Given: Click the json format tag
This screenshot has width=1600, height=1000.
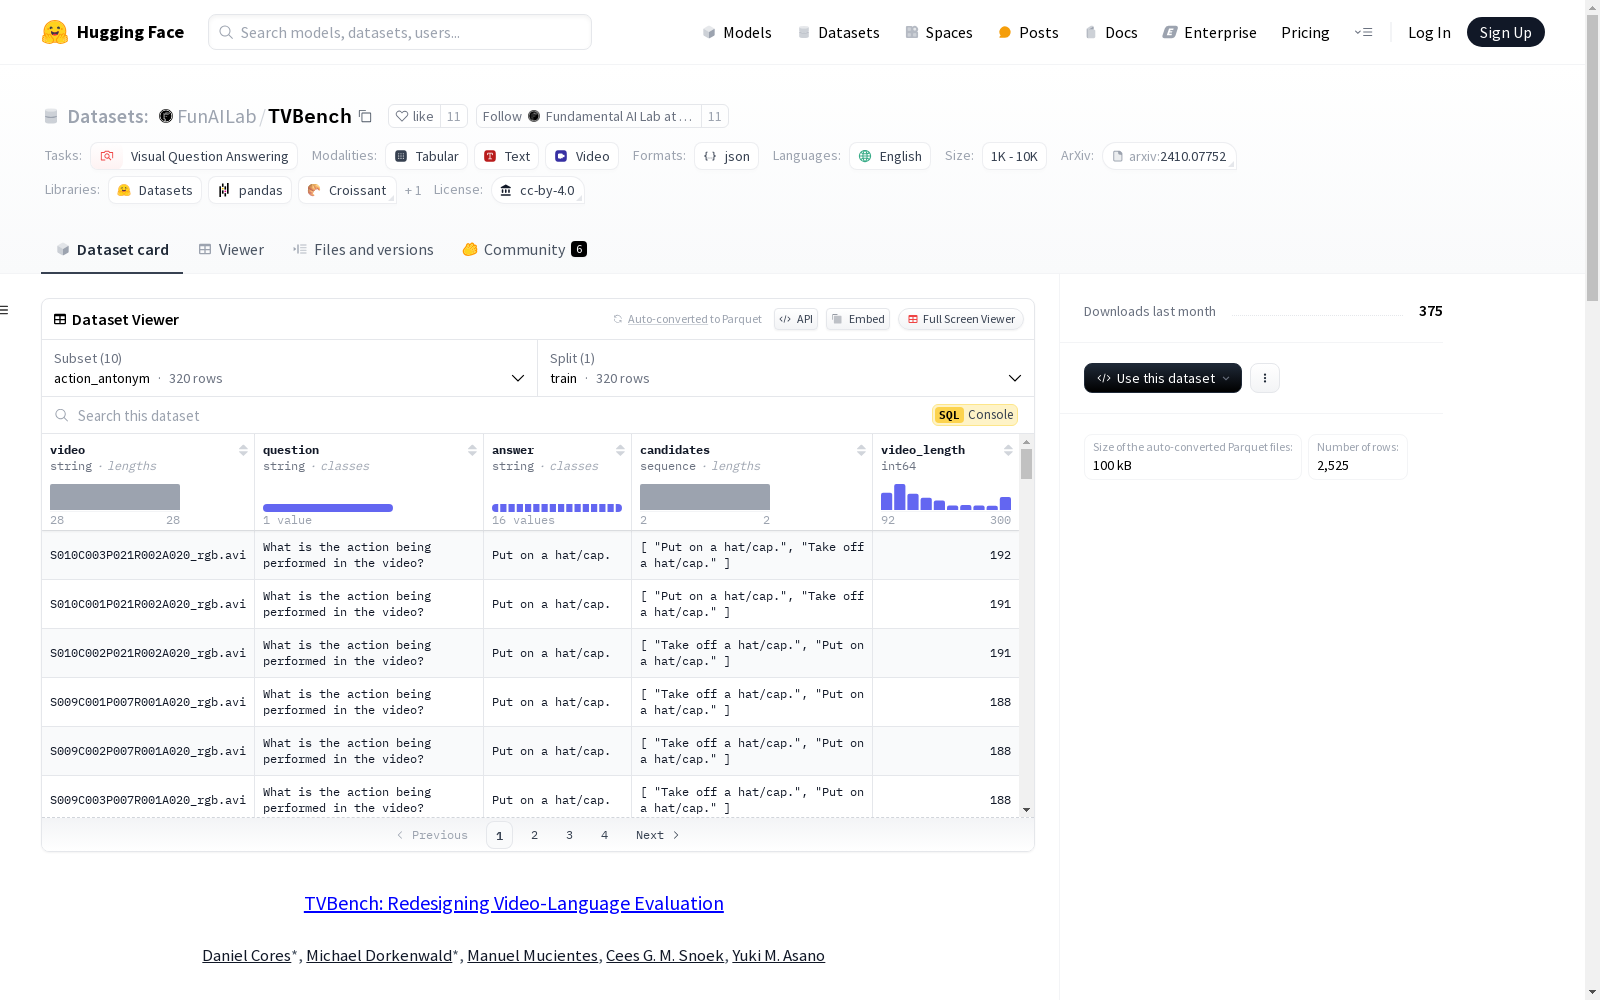Looking at the screenshot, I should [726, 157].
